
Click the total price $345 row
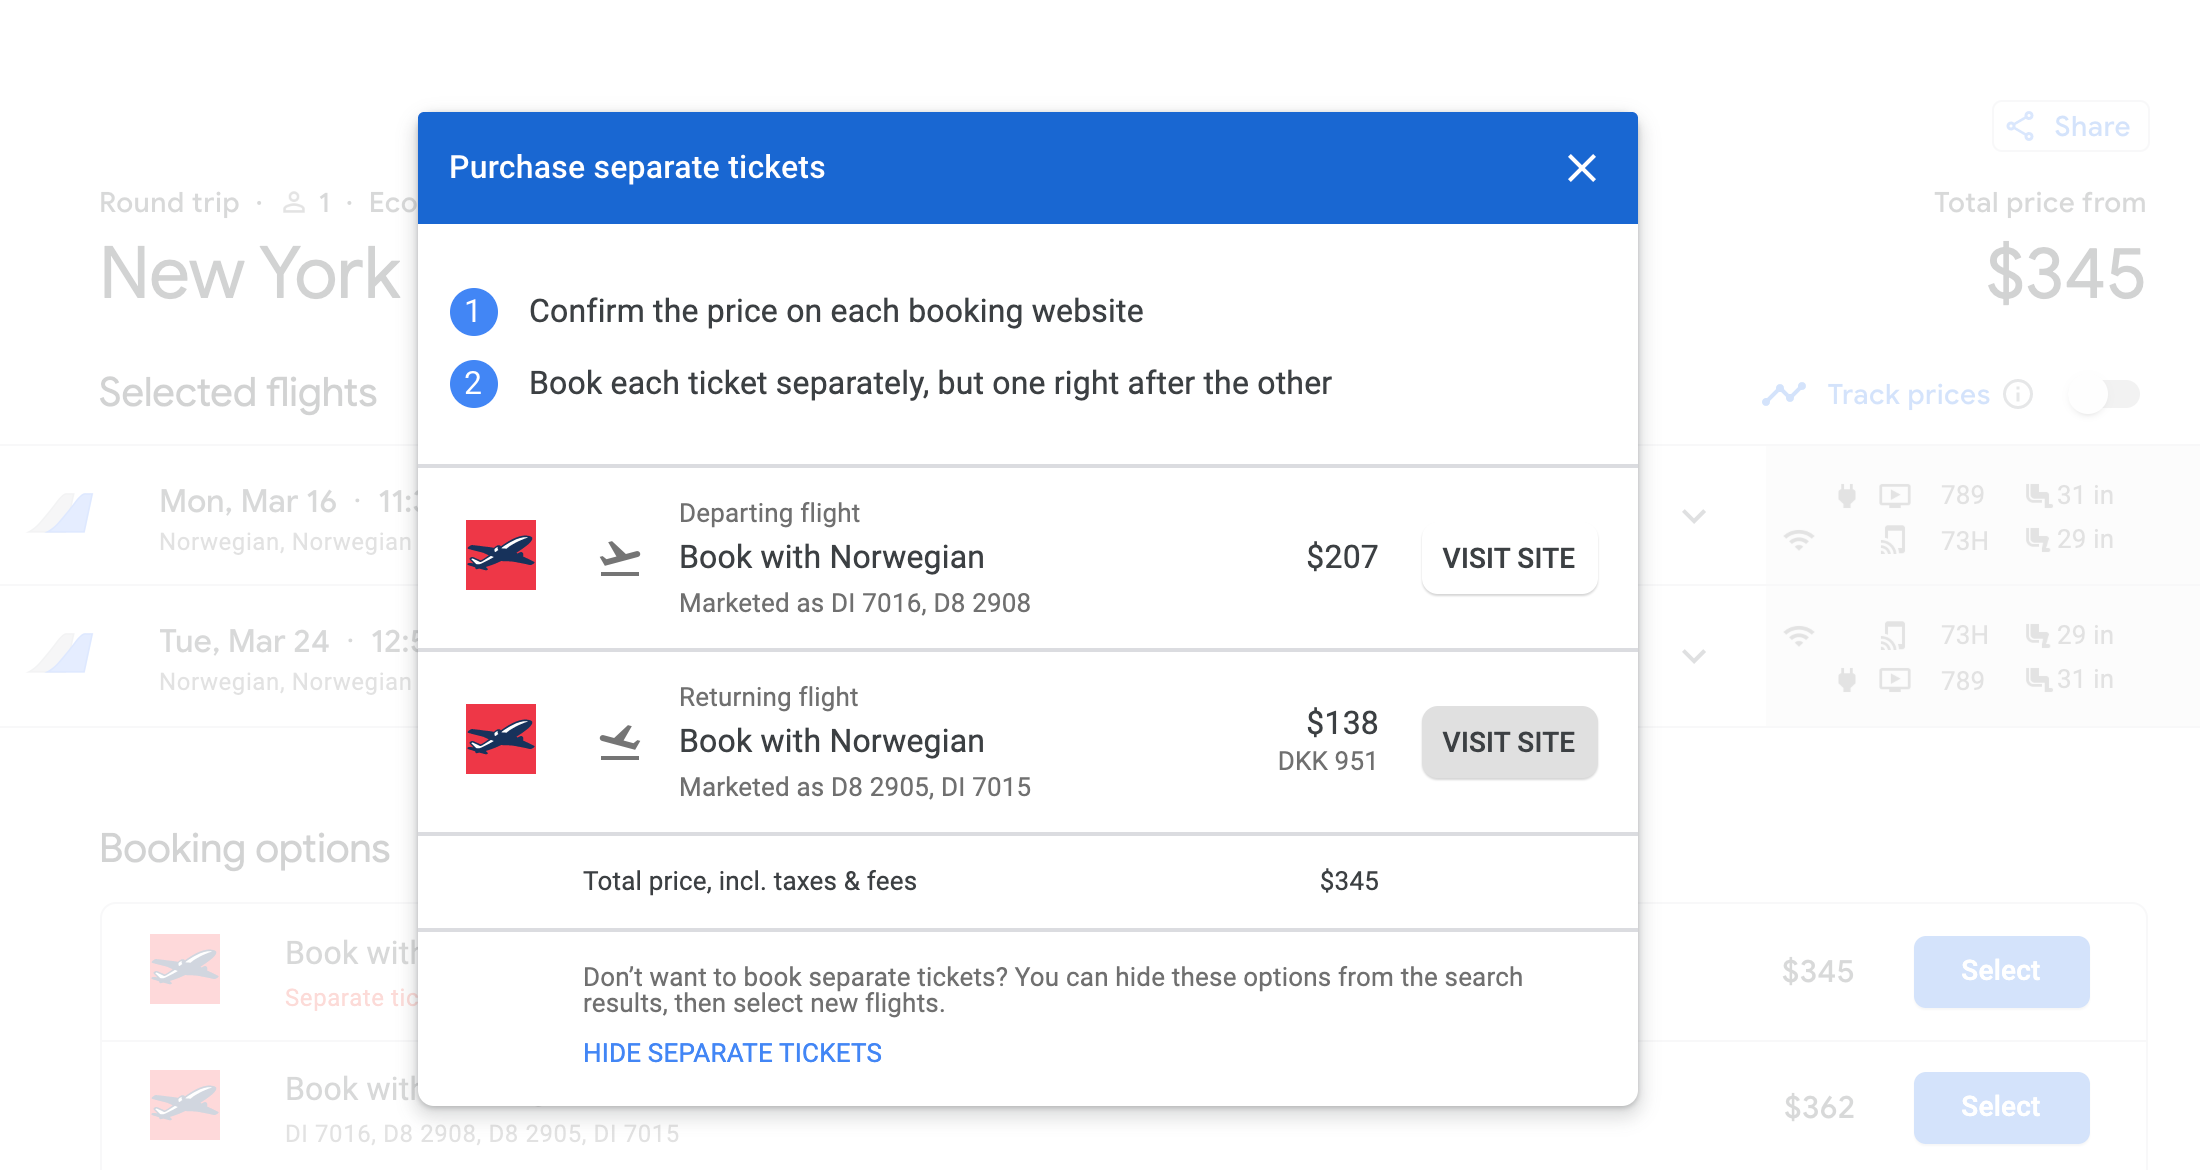click(980, 881)
